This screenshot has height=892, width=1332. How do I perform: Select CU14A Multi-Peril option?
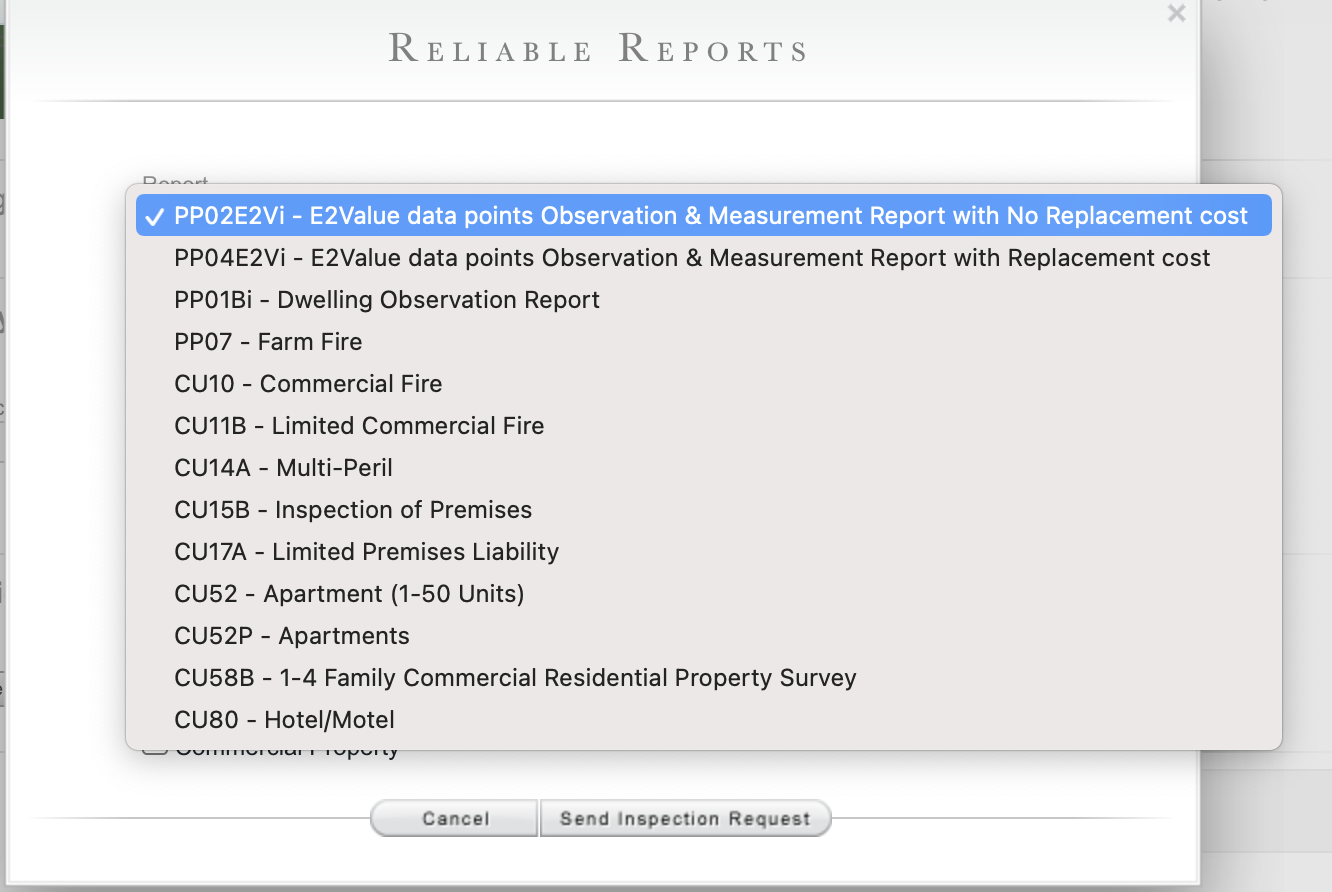(703, 468)
